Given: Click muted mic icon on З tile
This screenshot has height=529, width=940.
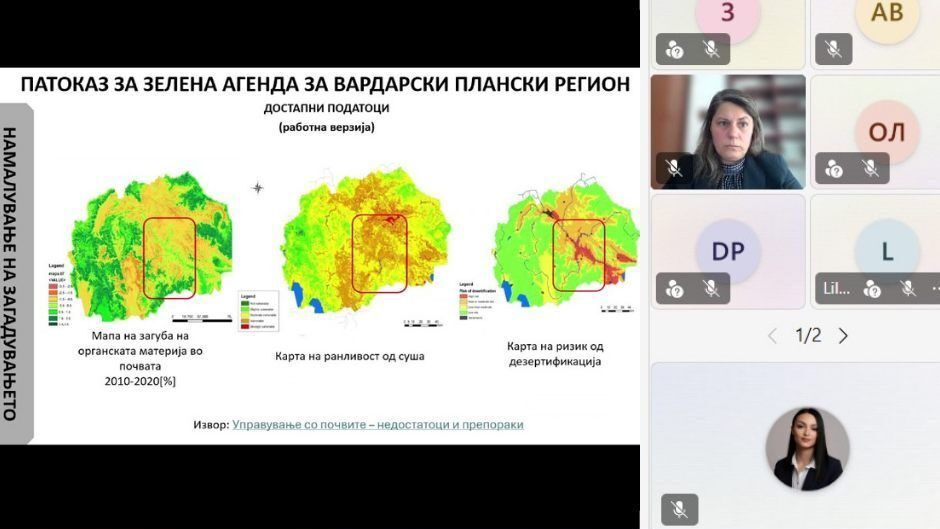Looking at the screenshot, I should [711, 48].
